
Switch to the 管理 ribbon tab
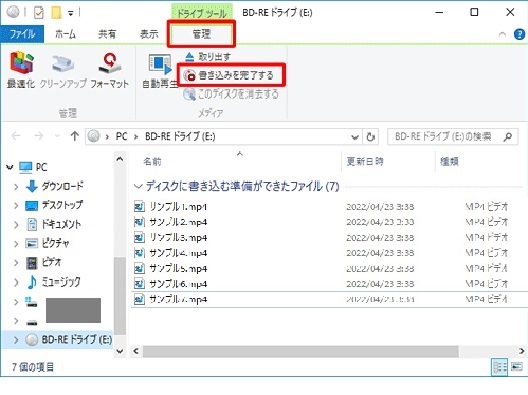pos(201,34)
